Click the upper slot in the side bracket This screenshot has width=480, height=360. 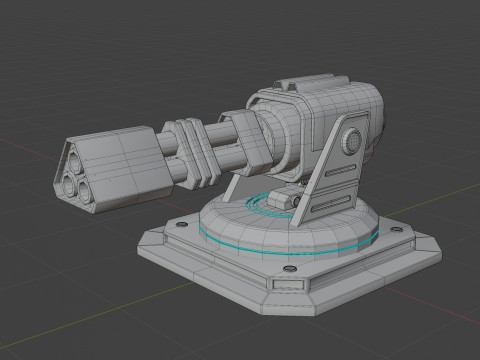tap(341, 170)
